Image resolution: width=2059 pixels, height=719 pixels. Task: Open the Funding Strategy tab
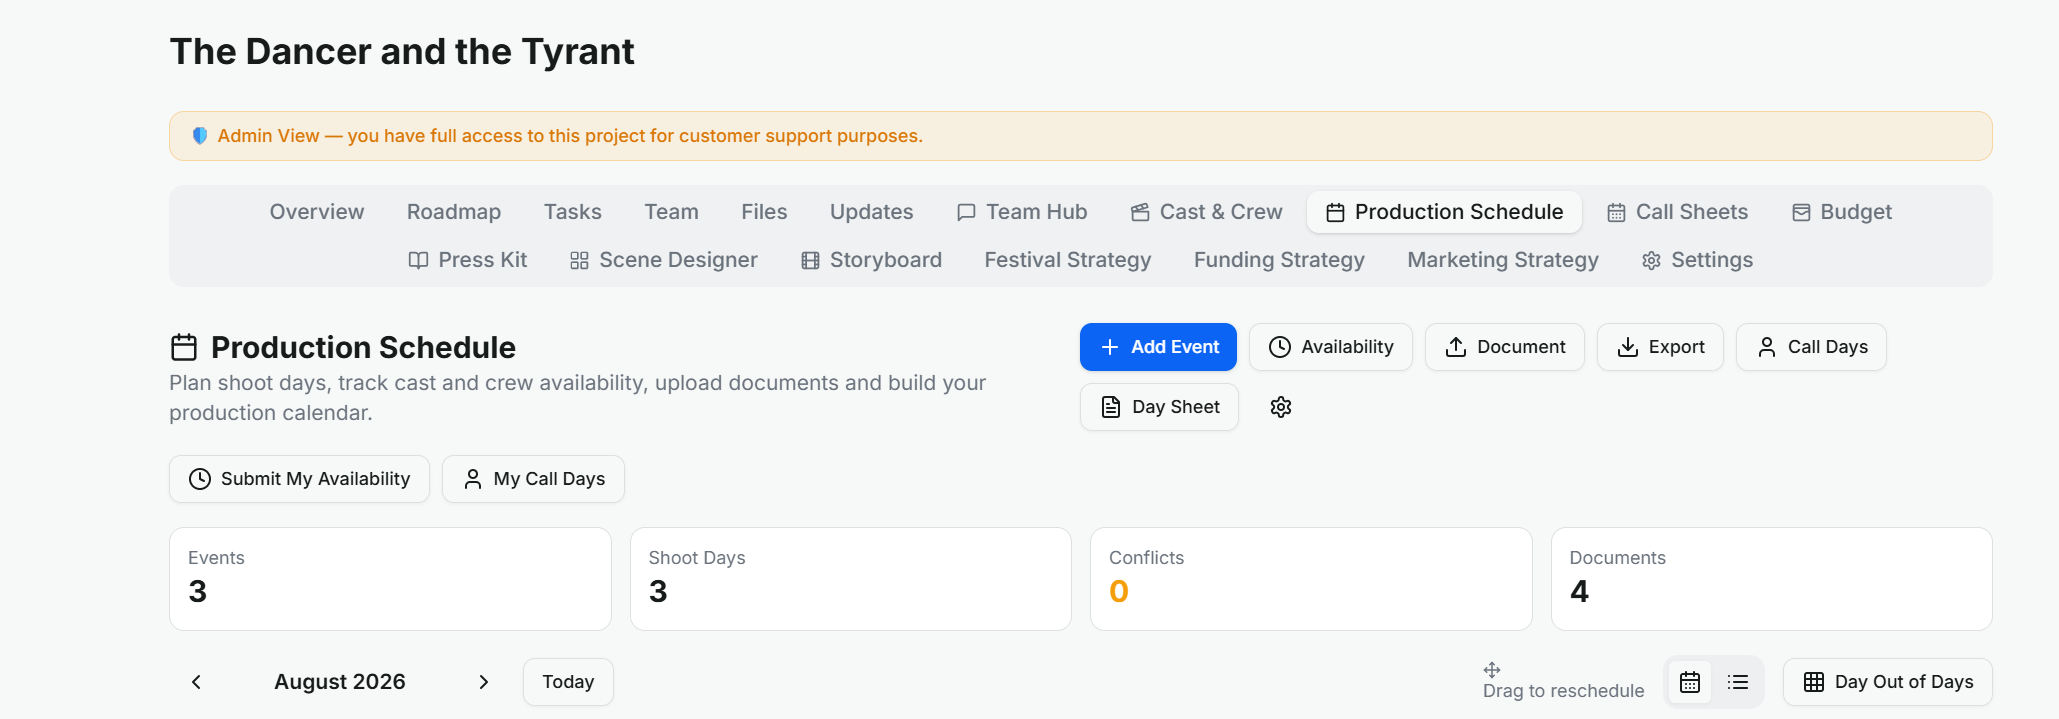tap(1279, 260)
